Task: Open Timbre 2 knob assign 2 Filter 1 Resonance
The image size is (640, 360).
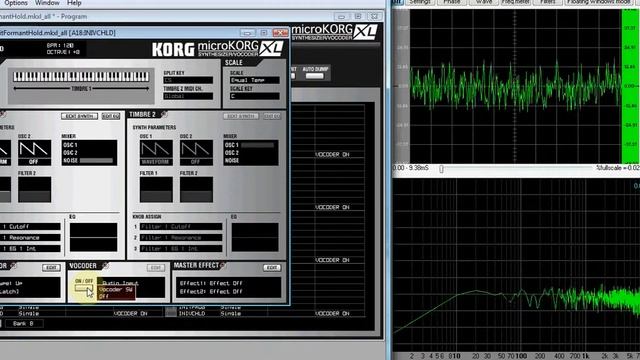Action: (181, 238)
